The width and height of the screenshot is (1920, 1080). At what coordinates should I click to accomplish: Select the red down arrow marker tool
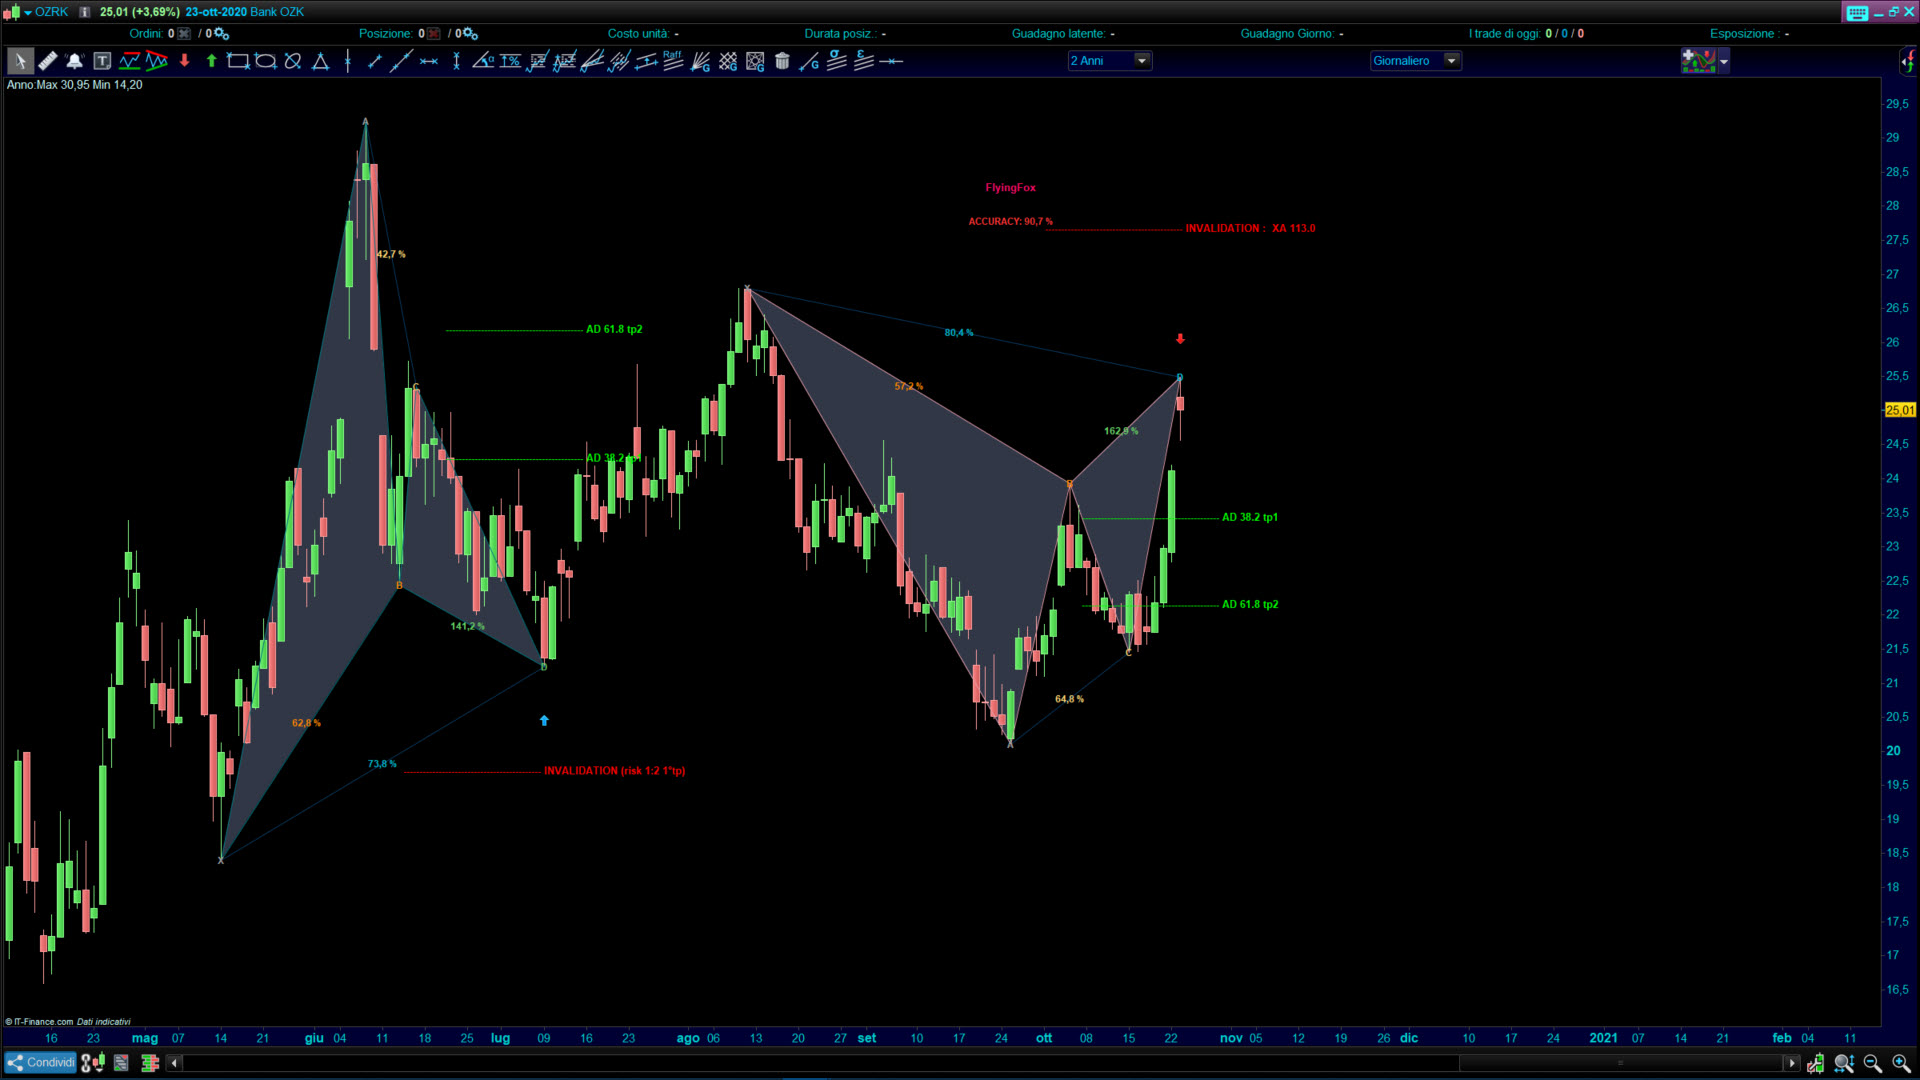point(184,61)
